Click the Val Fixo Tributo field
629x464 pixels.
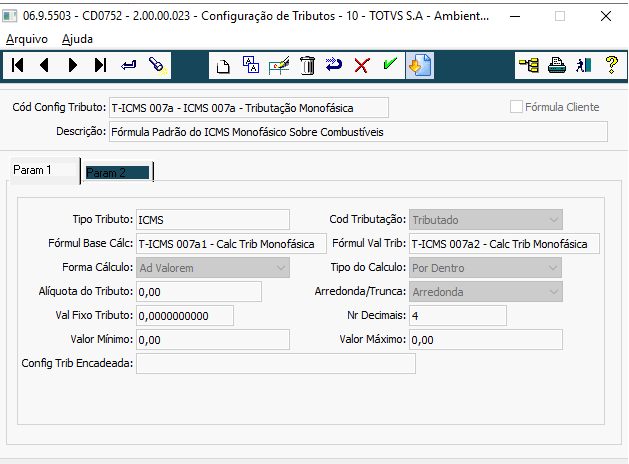pos(185,316)
